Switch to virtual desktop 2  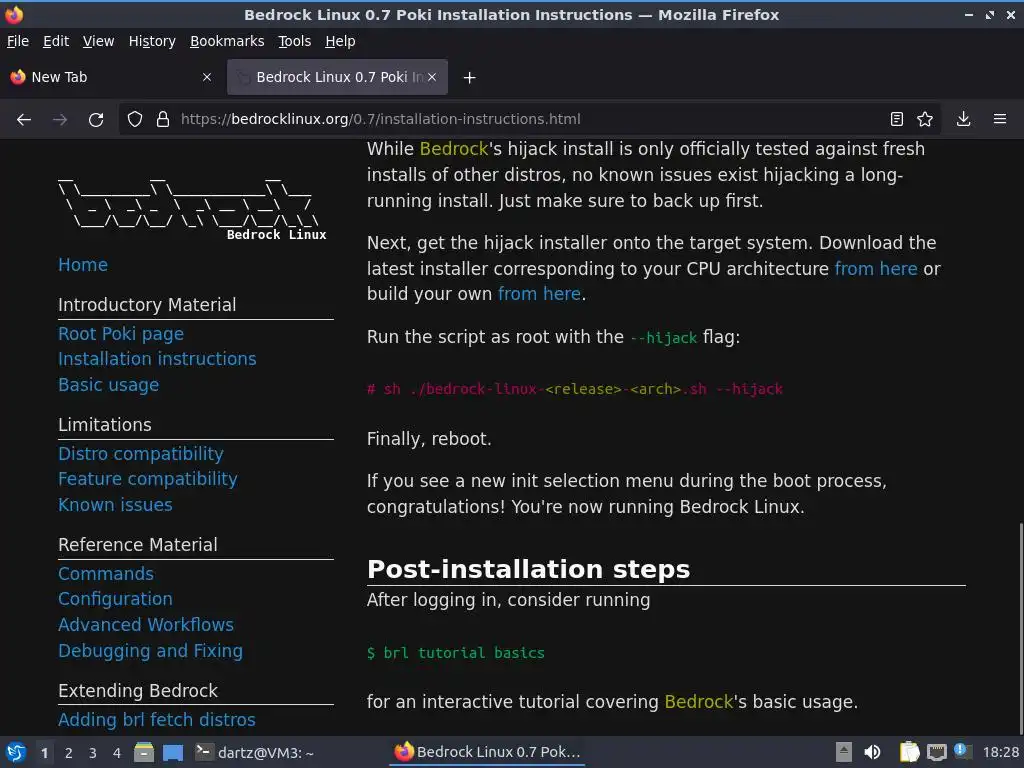pos(69,753)
